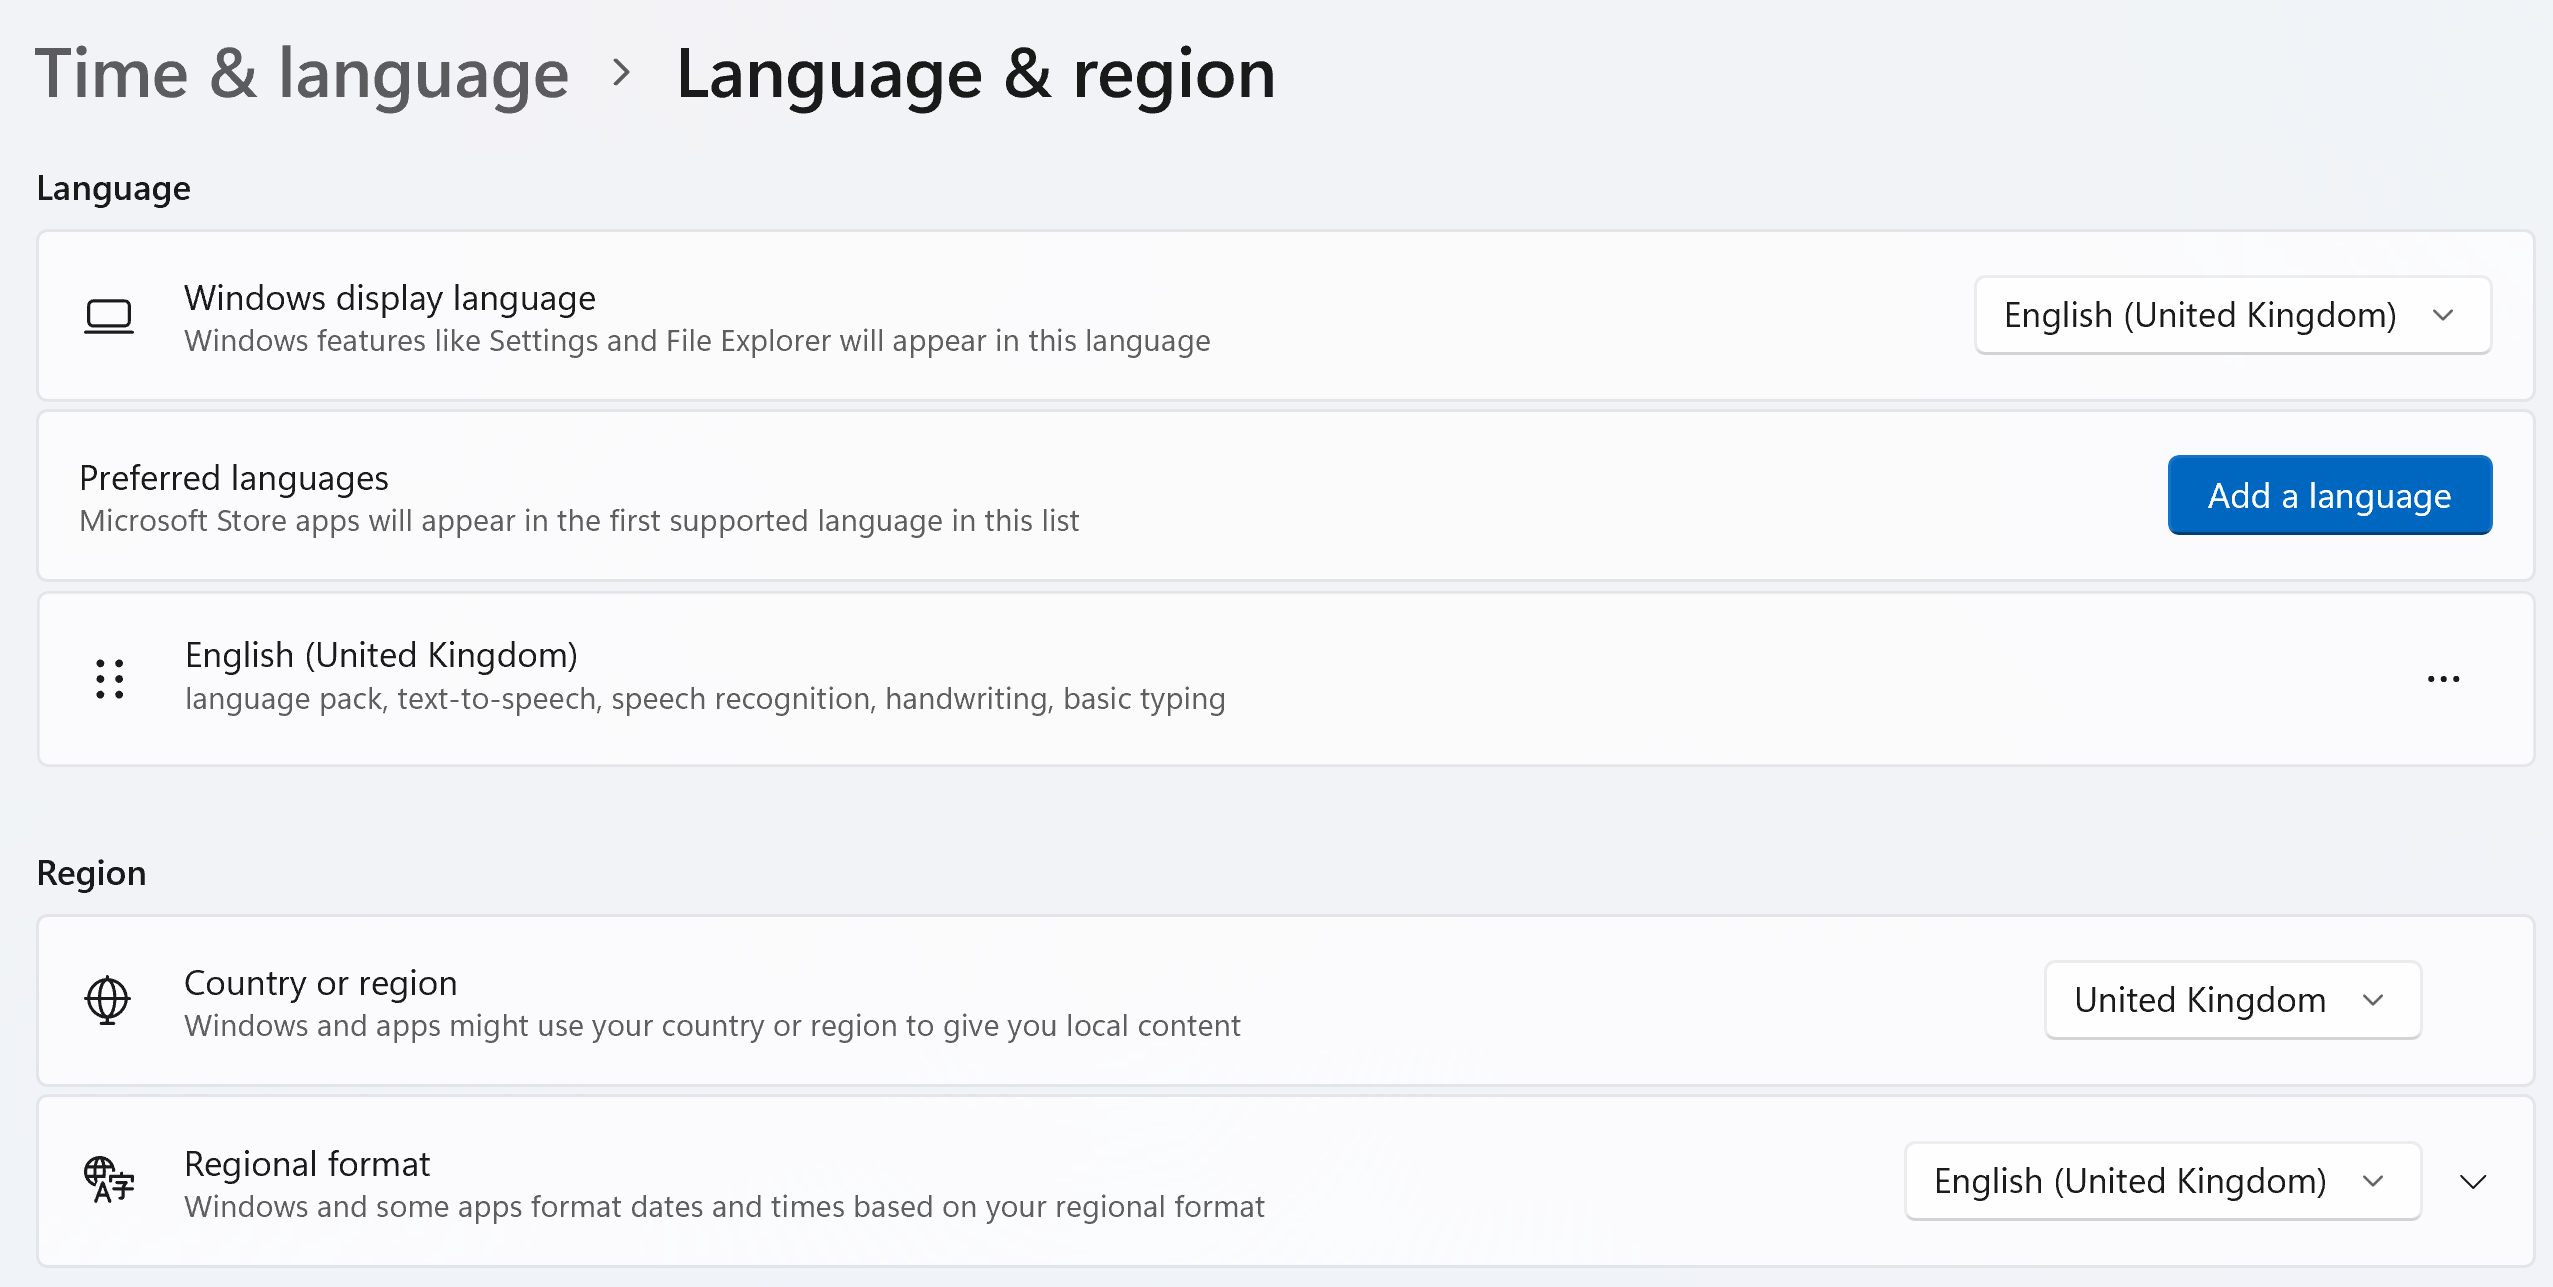Screen dimensions: 2553x1287
Task: Click the 'Region' section heading
Action: tap(91, 872)
